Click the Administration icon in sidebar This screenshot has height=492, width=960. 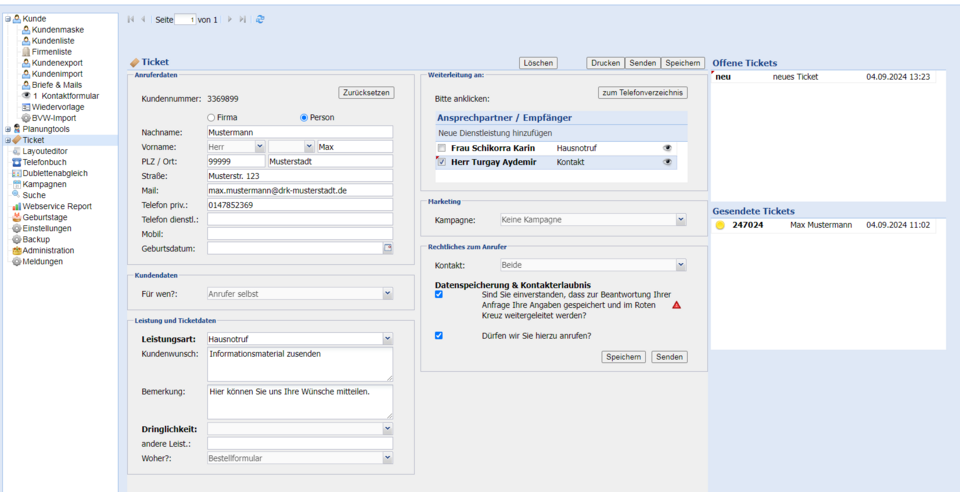click(x=17, y=250)
